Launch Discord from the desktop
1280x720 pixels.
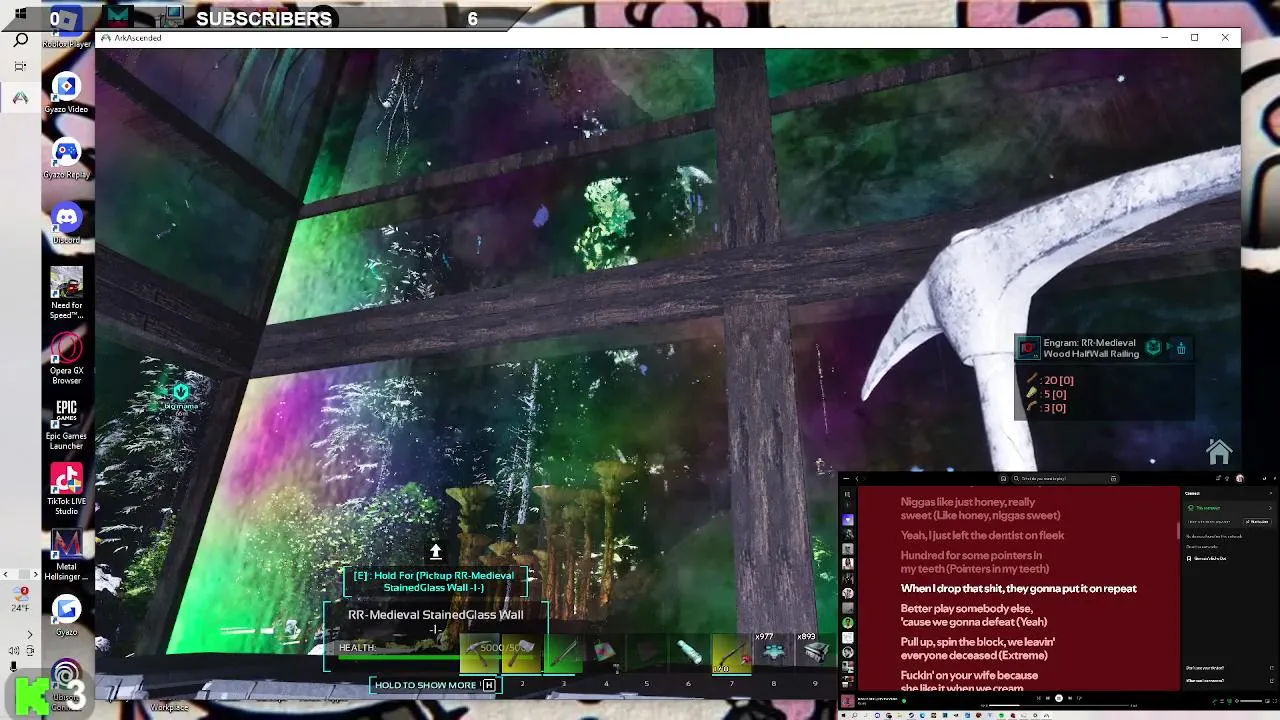pyautogui.click(x=66, y=224)
